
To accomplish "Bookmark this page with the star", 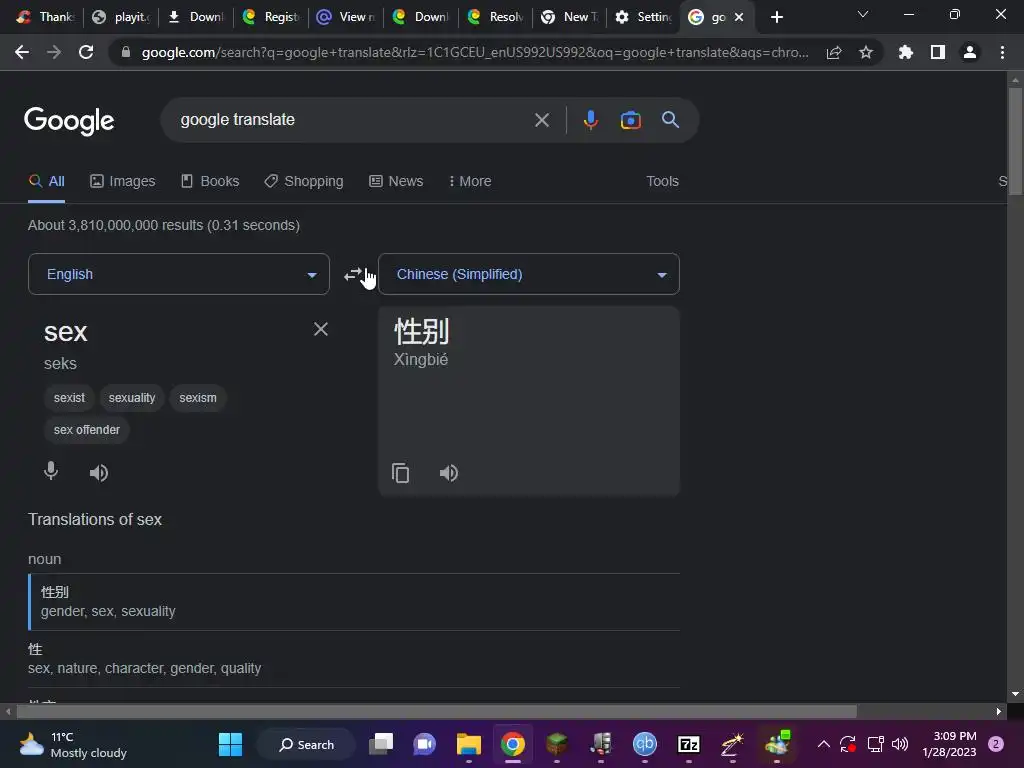I will [866, 52].
